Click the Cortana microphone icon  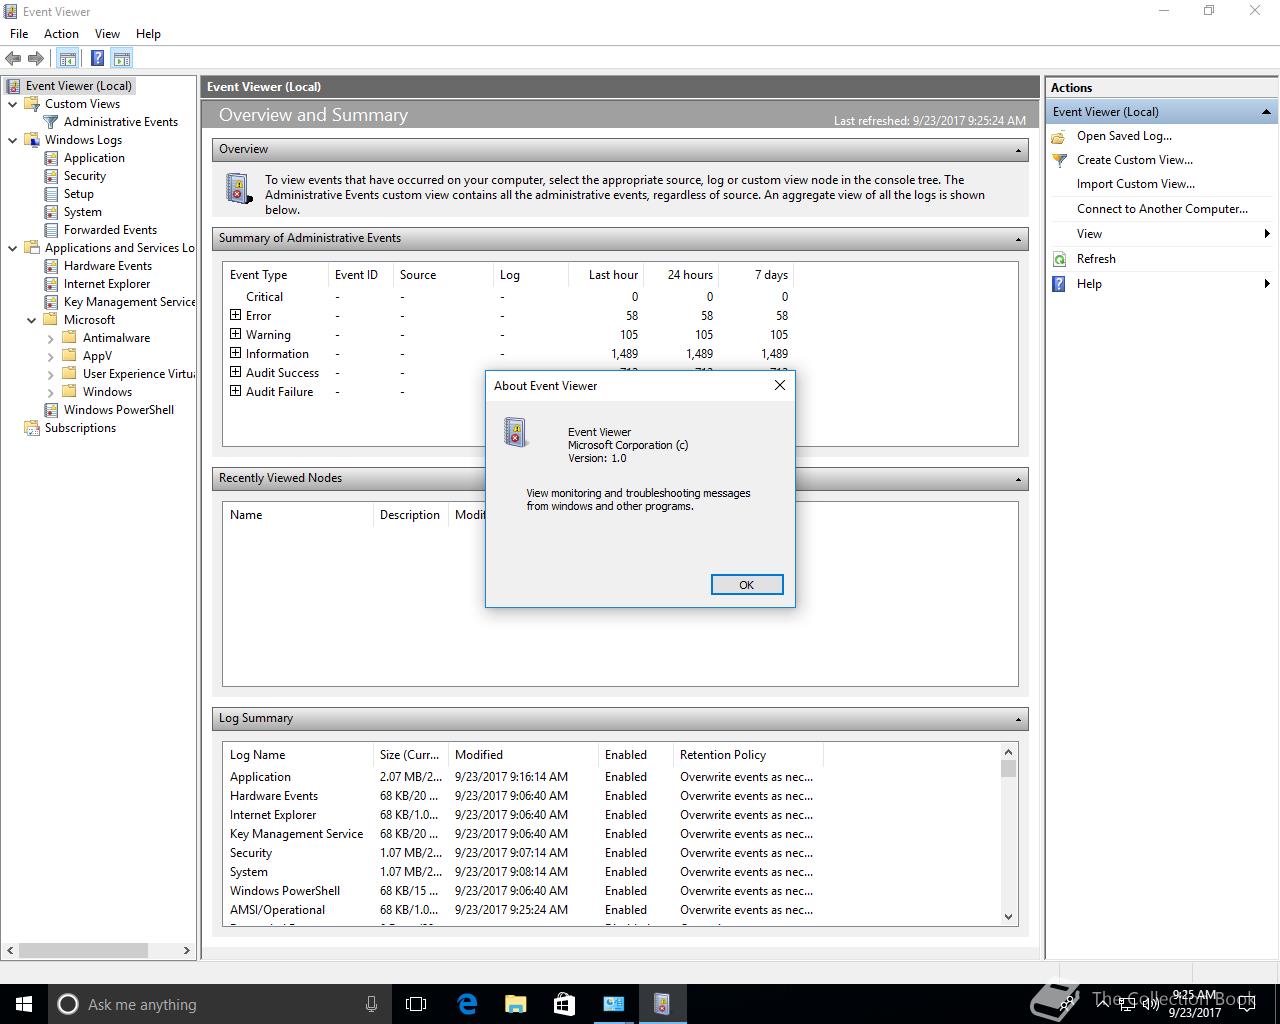[371, 1004]
